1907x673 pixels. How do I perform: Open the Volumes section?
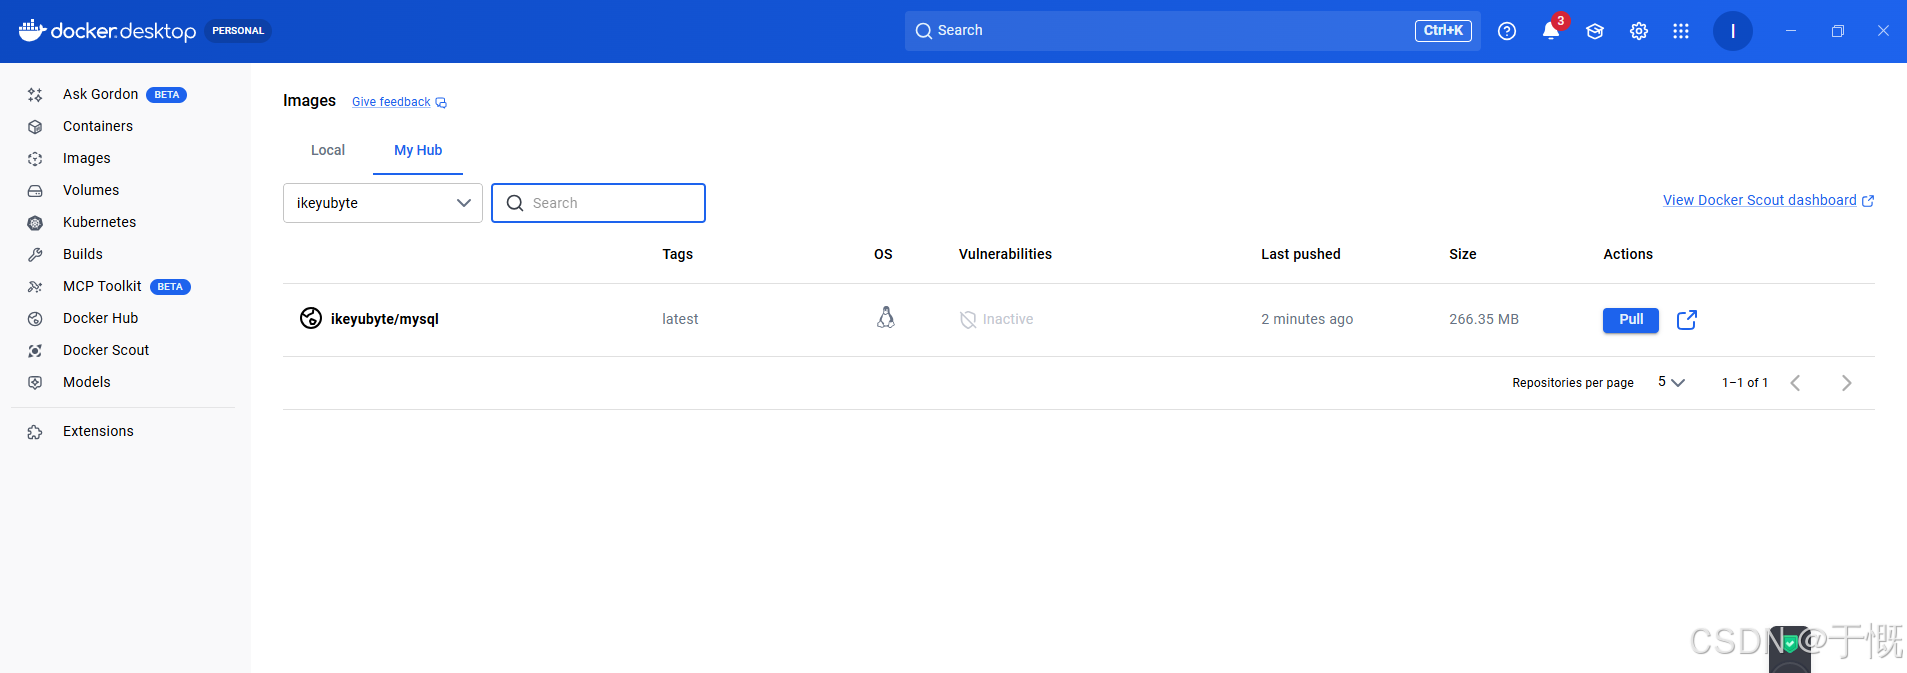pyautogui.click(x=91, y=190)
